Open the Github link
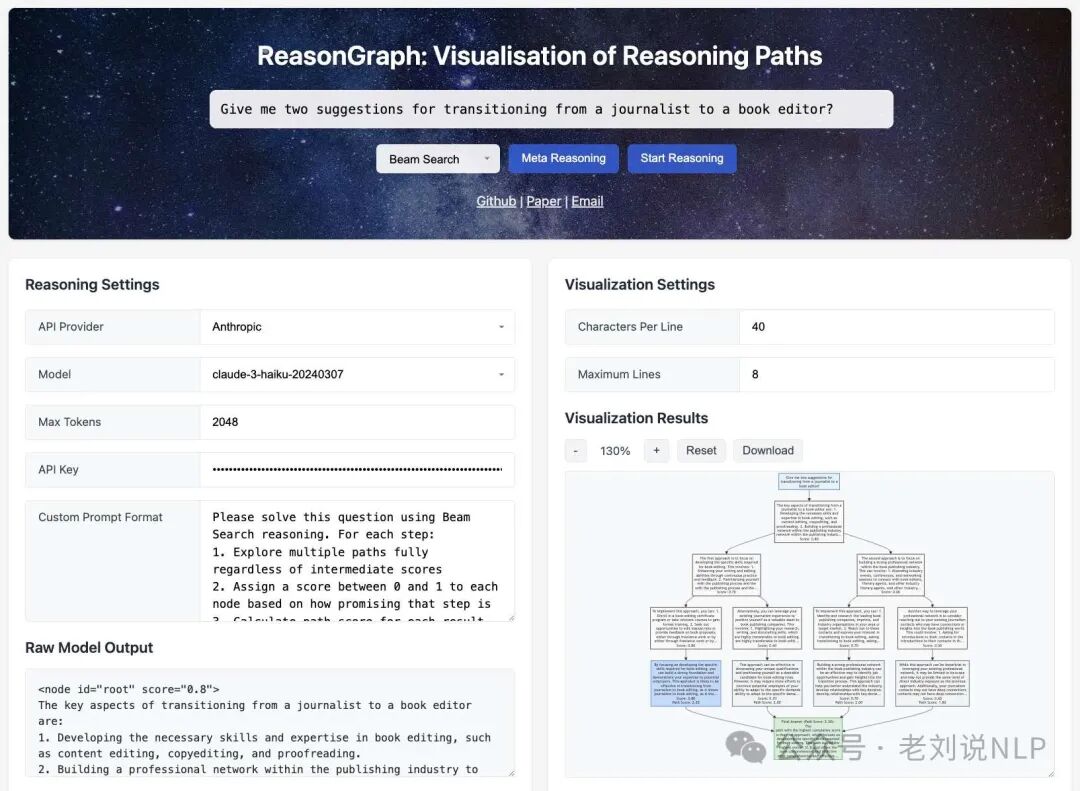 tap(496, 201)
